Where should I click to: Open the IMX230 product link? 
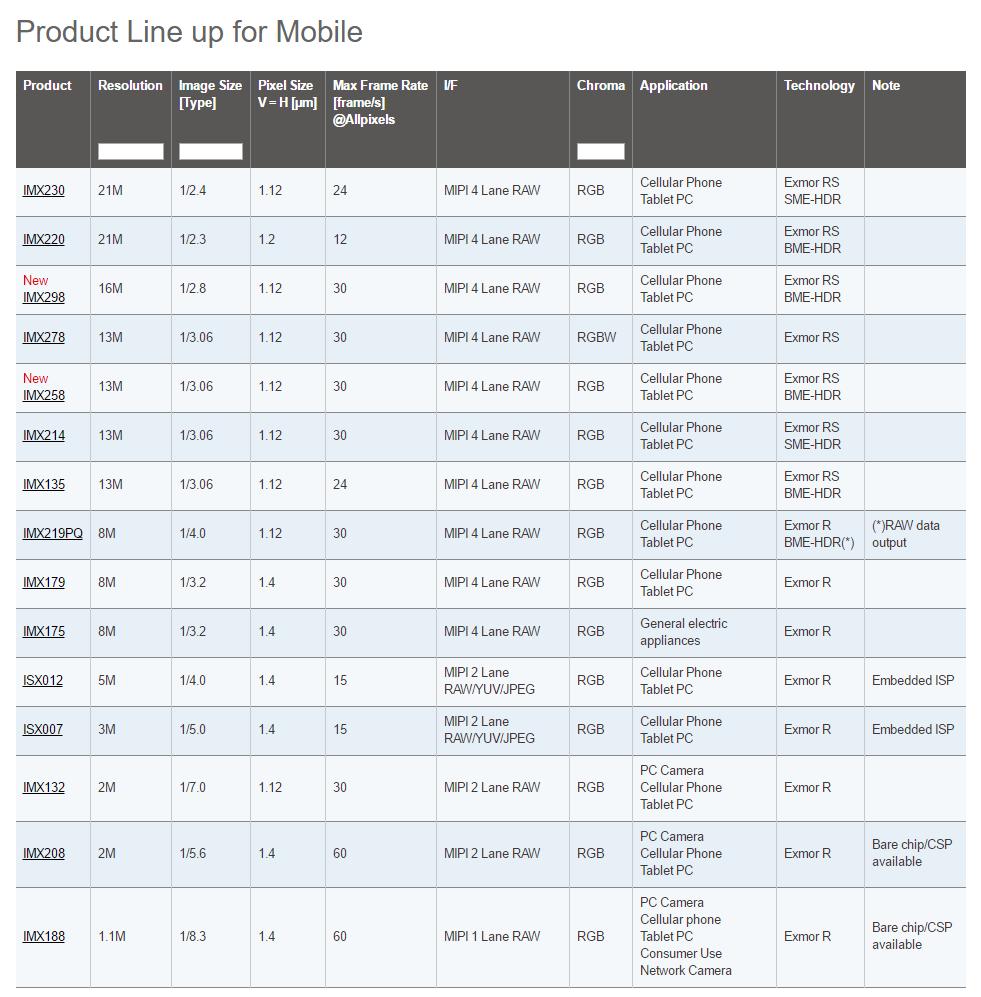point(44,191)
